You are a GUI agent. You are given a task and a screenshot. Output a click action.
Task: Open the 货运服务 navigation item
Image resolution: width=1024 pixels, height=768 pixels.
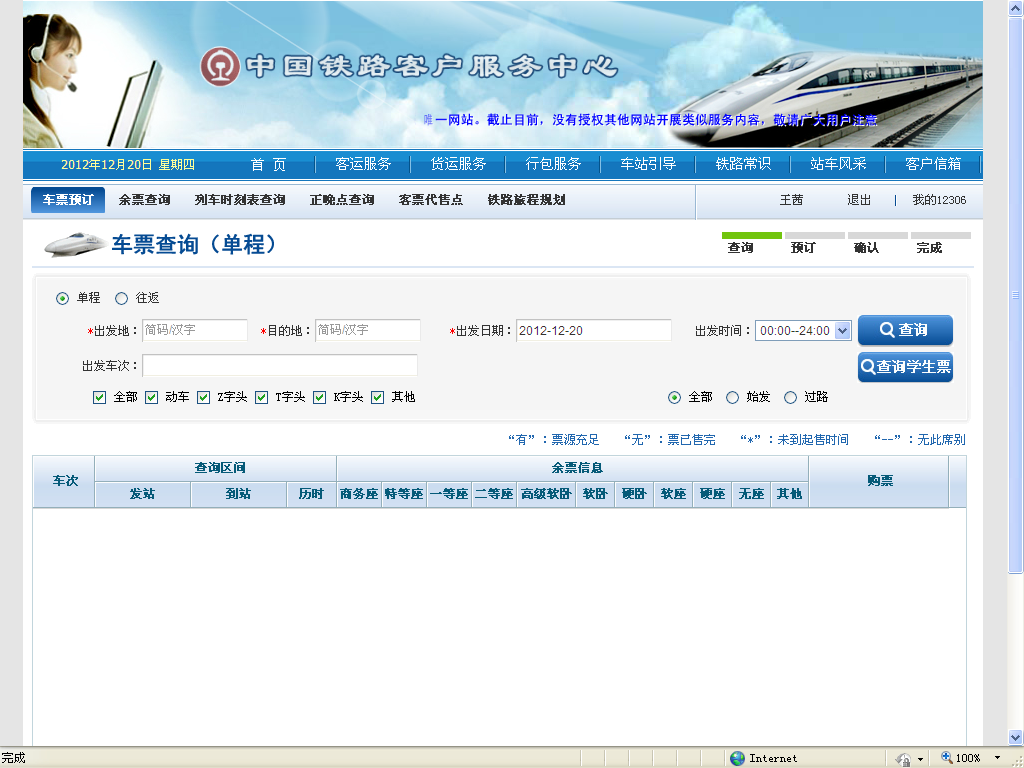click(458, 164)
